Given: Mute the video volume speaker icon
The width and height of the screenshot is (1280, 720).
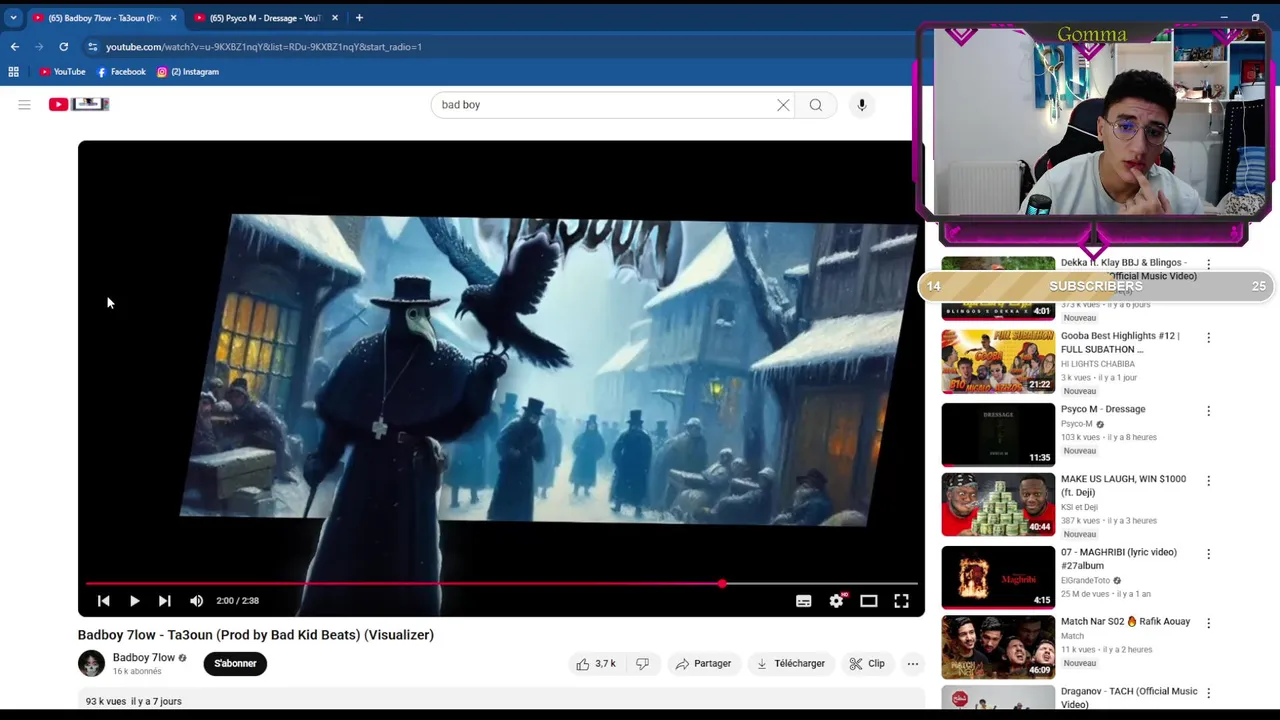Looking at the screenshot, I should point(197,601).
